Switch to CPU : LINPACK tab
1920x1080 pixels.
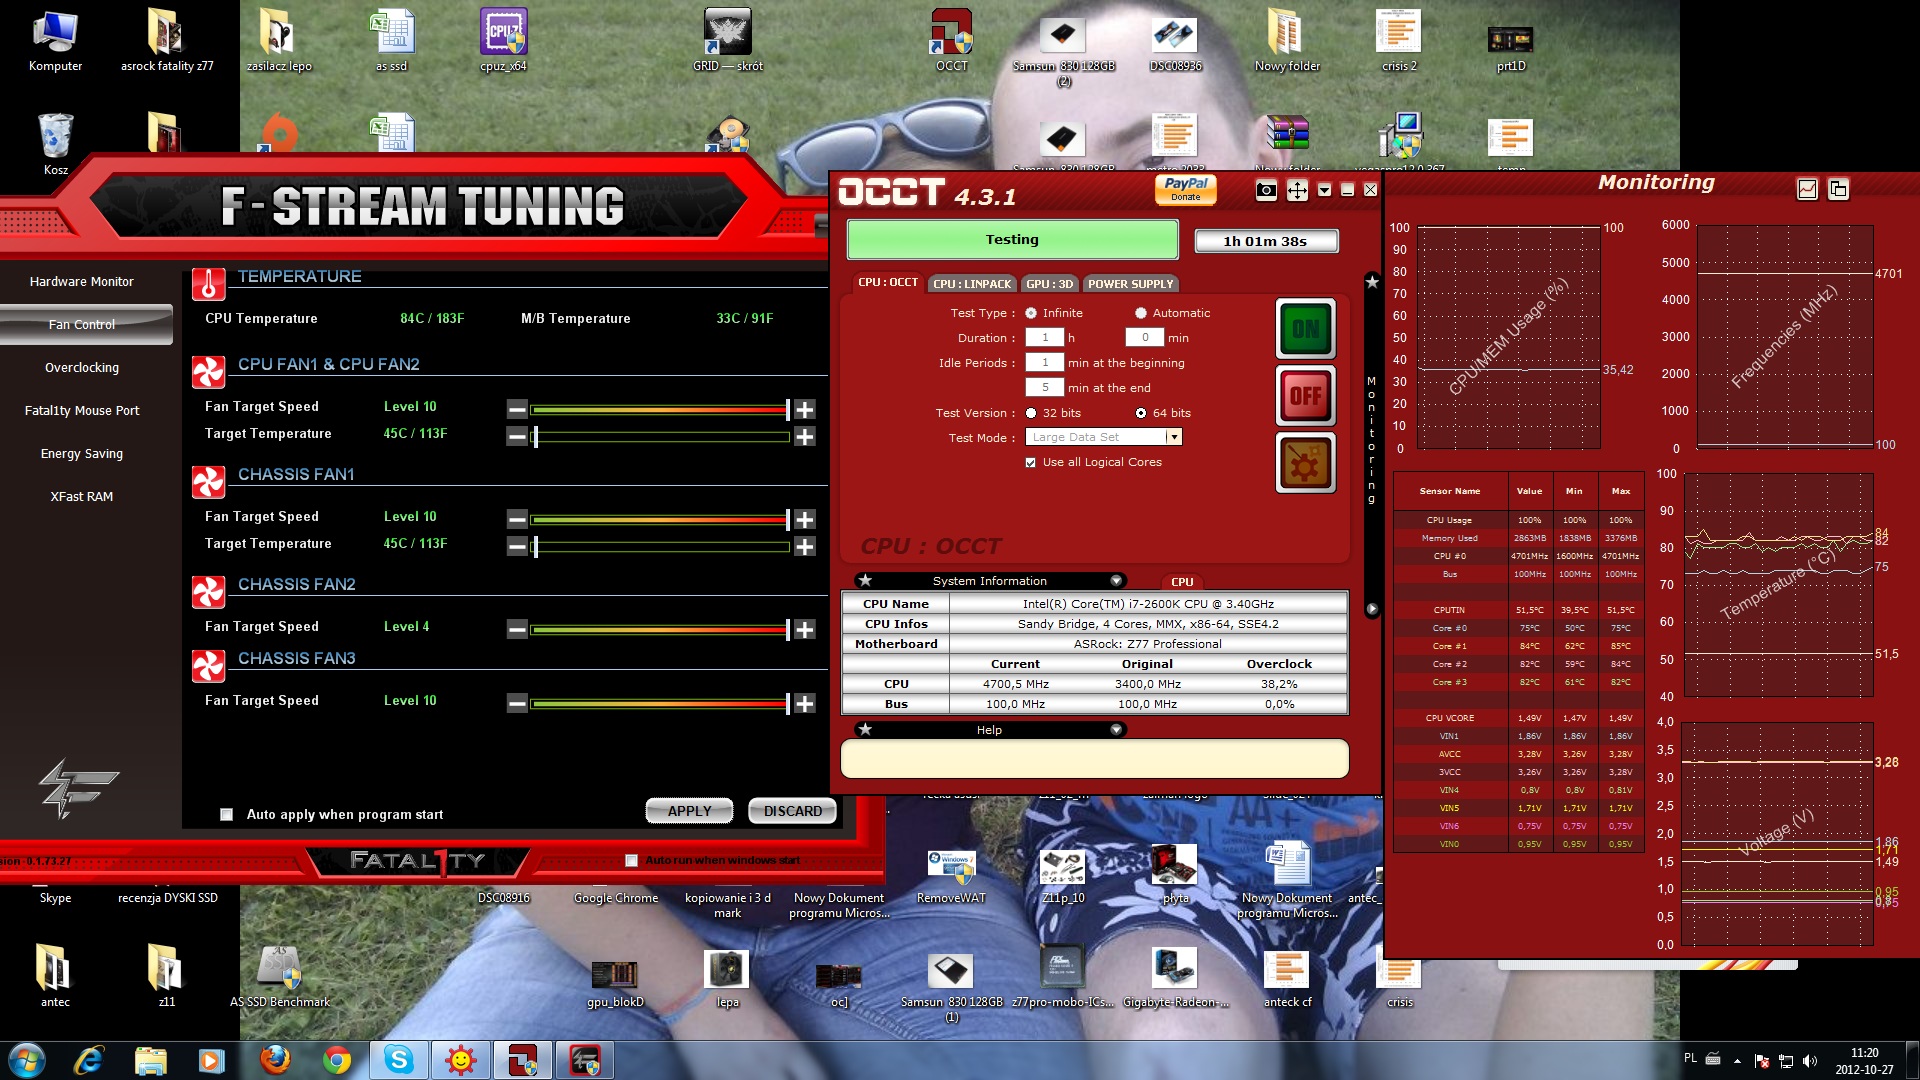(x=972, y=284)
